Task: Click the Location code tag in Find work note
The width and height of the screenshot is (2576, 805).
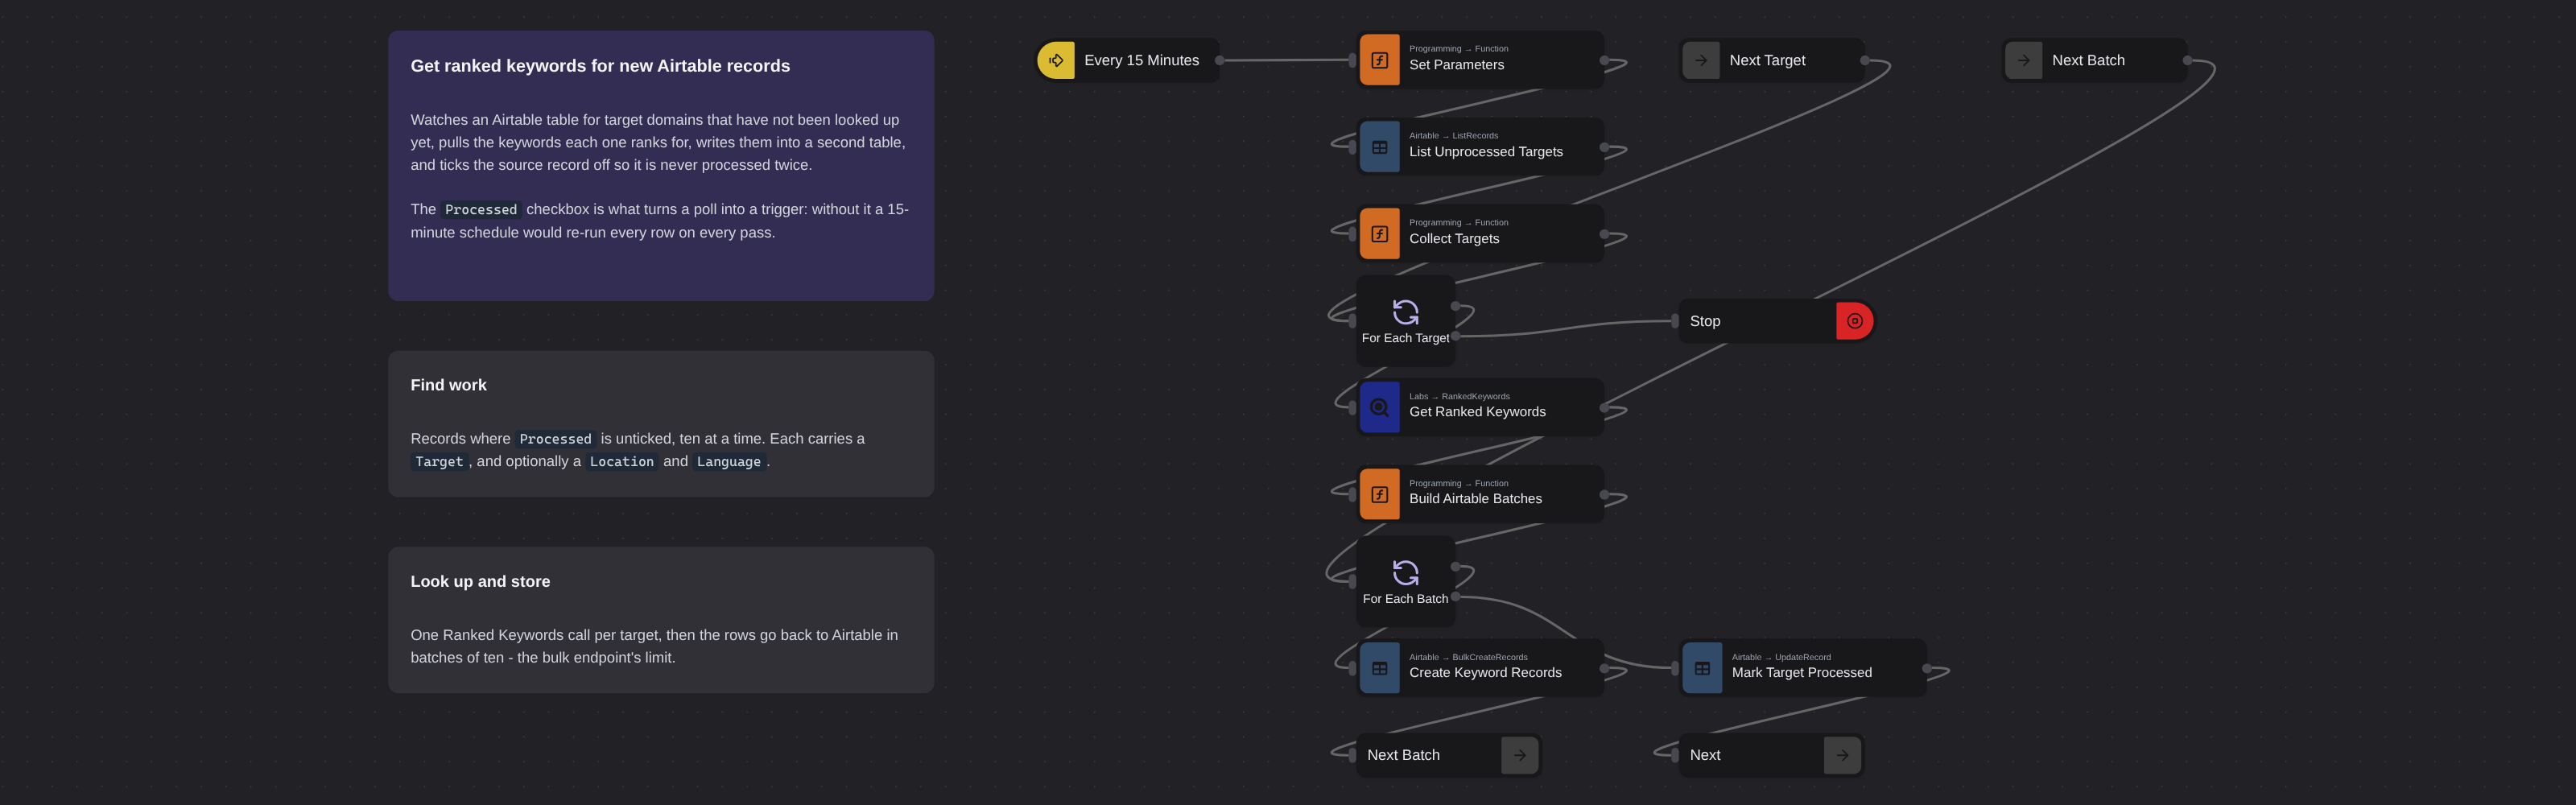Action: coord(621,462)
